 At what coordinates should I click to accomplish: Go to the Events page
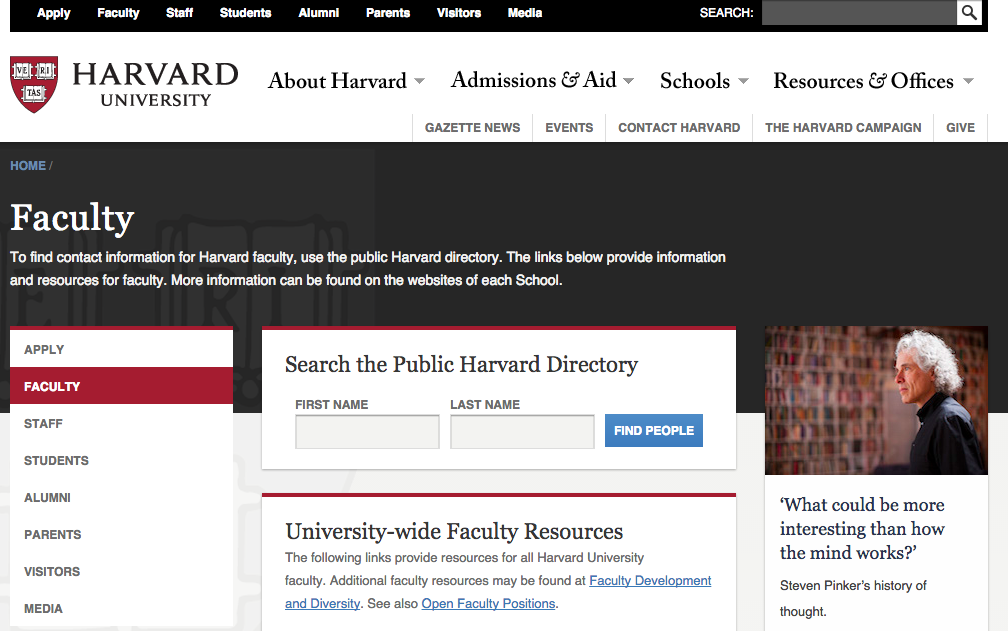[569, 128]
